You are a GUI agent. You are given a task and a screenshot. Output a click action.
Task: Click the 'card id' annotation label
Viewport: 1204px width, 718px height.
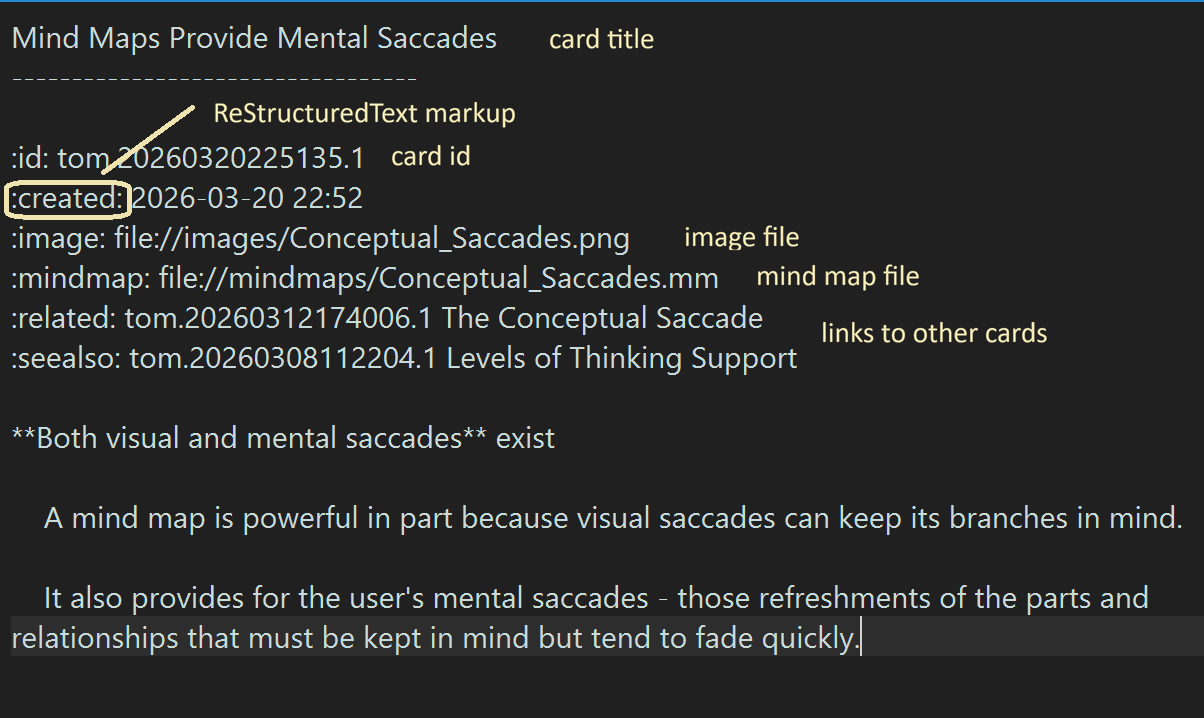(x=431, y=157)
